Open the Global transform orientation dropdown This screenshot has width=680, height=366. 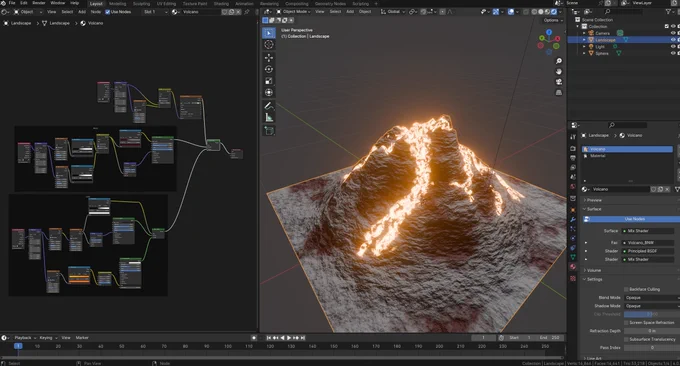pos(393,12)
